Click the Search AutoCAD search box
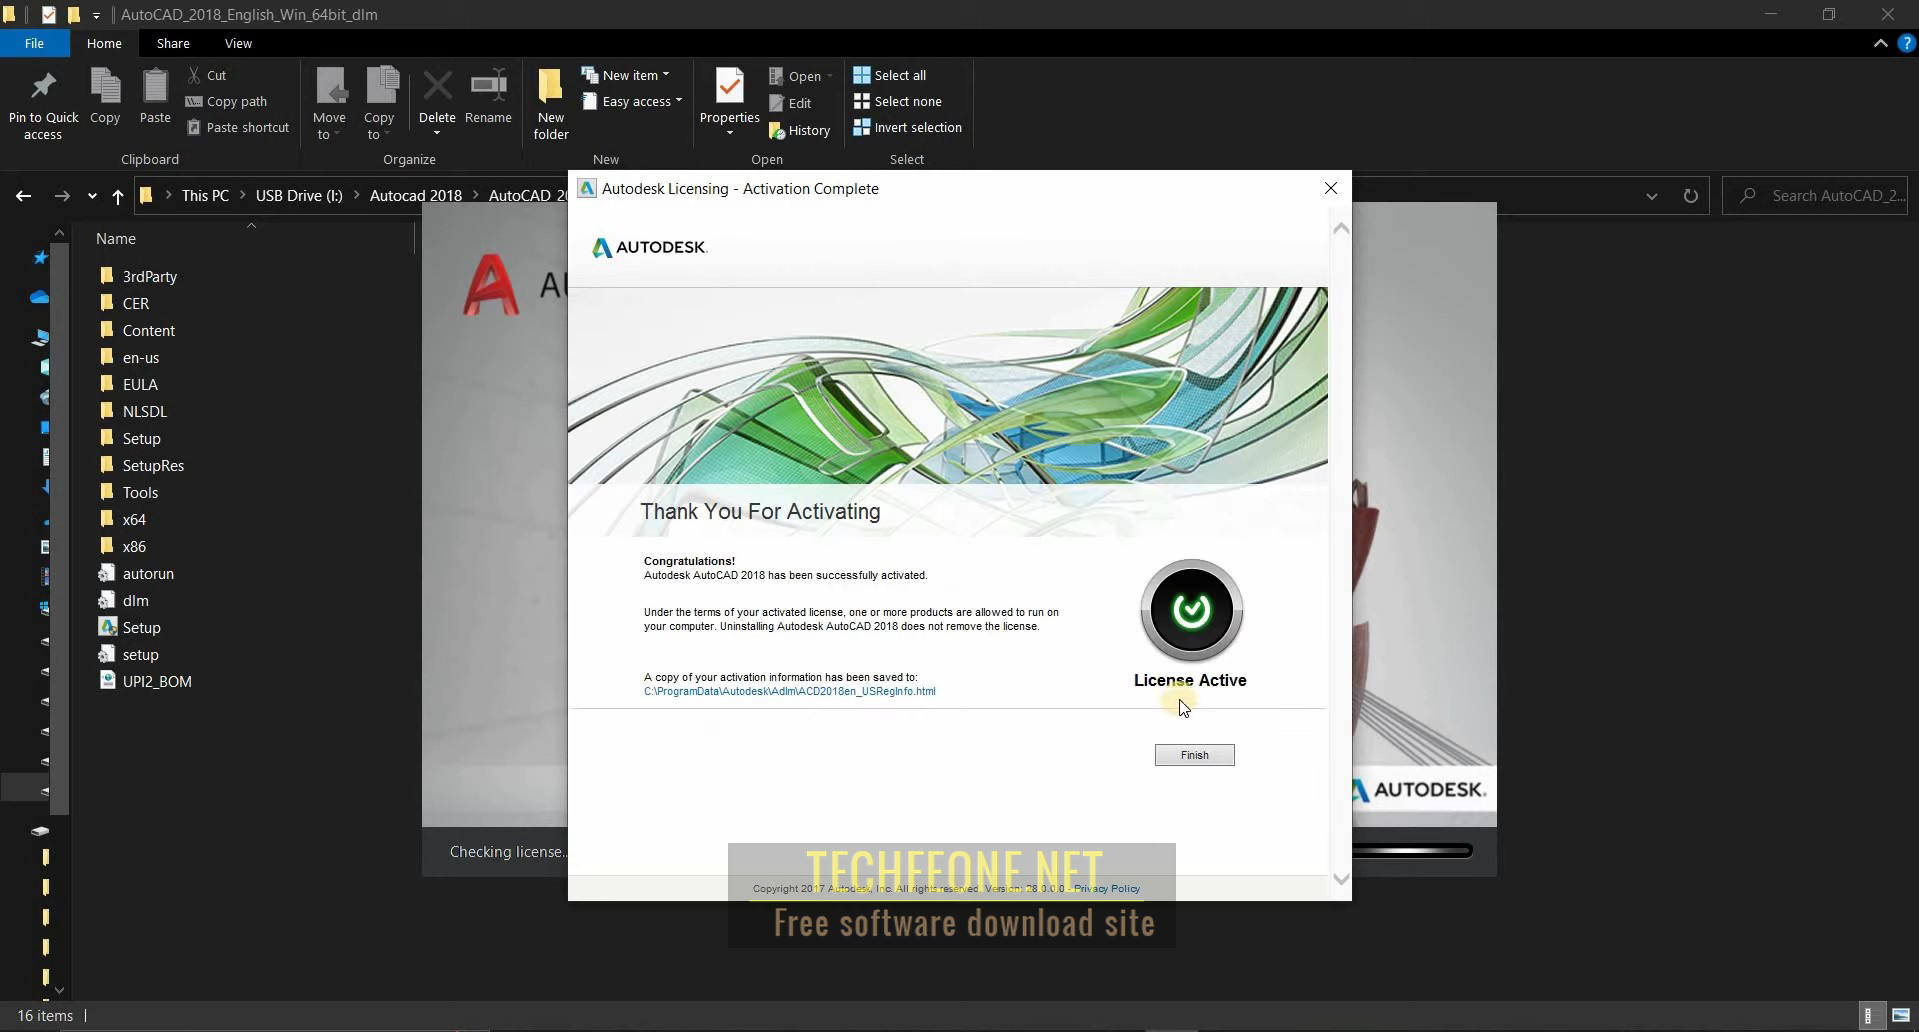 (x=1815, y=196)
